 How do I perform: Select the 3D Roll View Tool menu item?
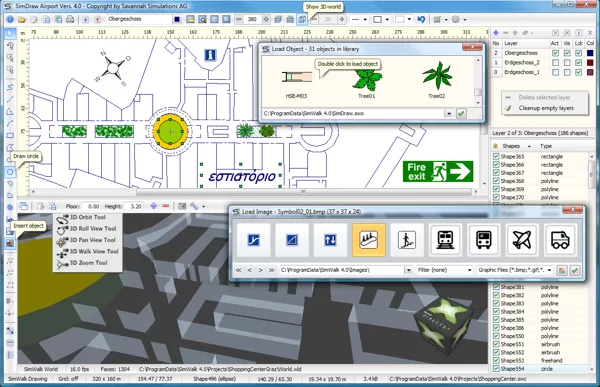pos(87,229)
